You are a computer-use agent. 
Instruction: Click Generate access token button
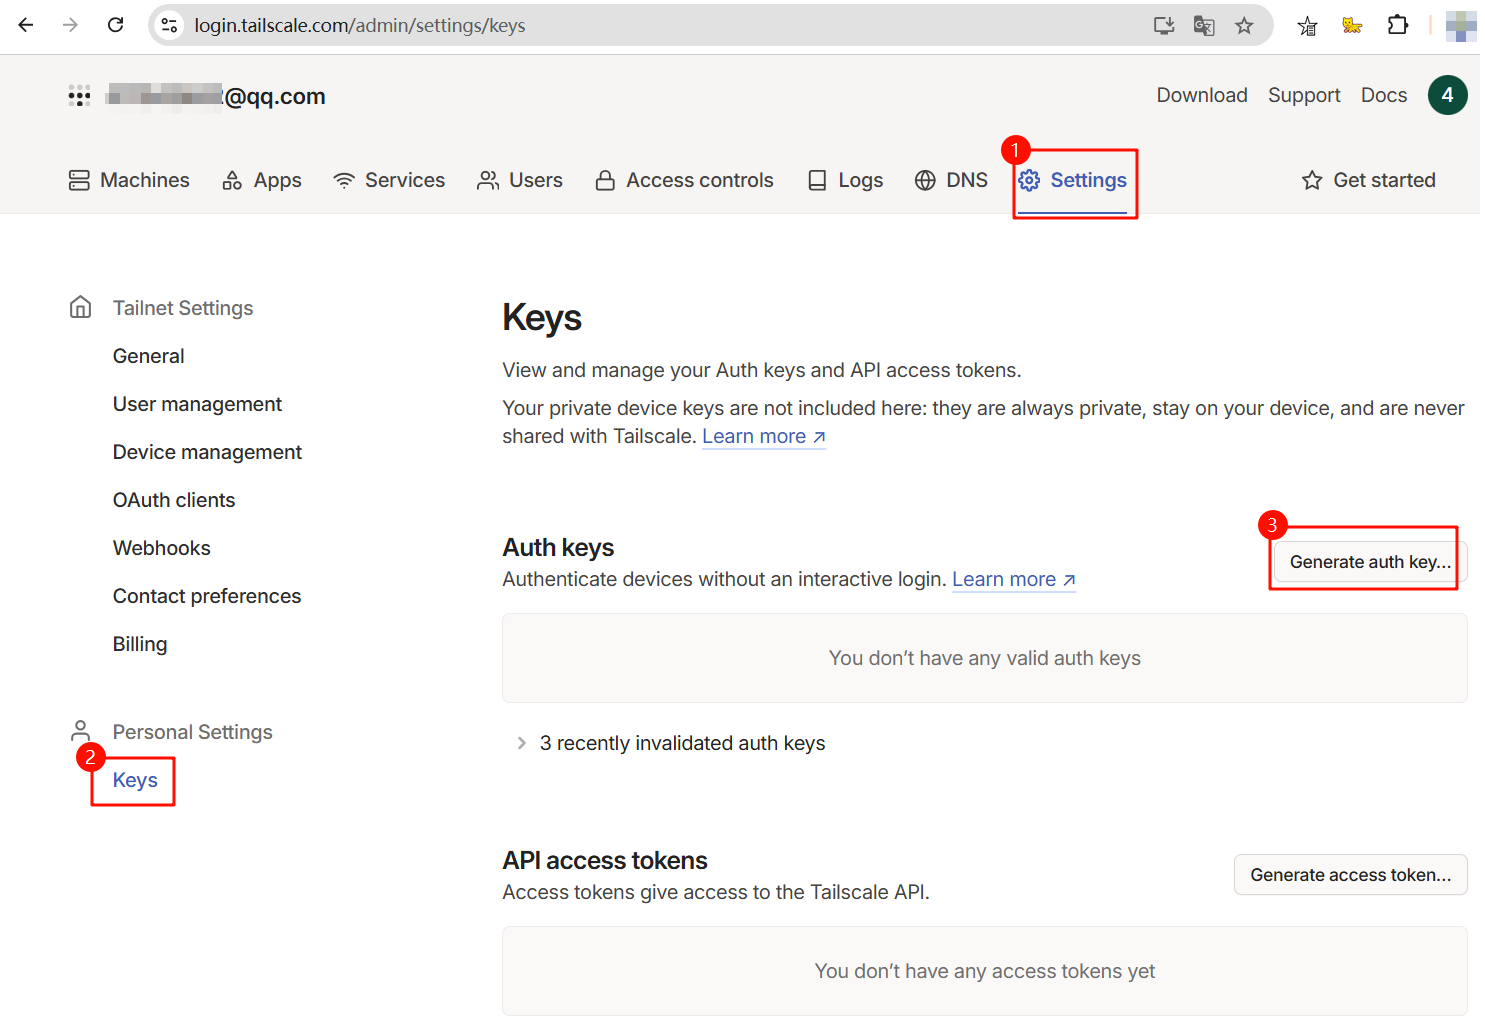(x=1350, y=875)
